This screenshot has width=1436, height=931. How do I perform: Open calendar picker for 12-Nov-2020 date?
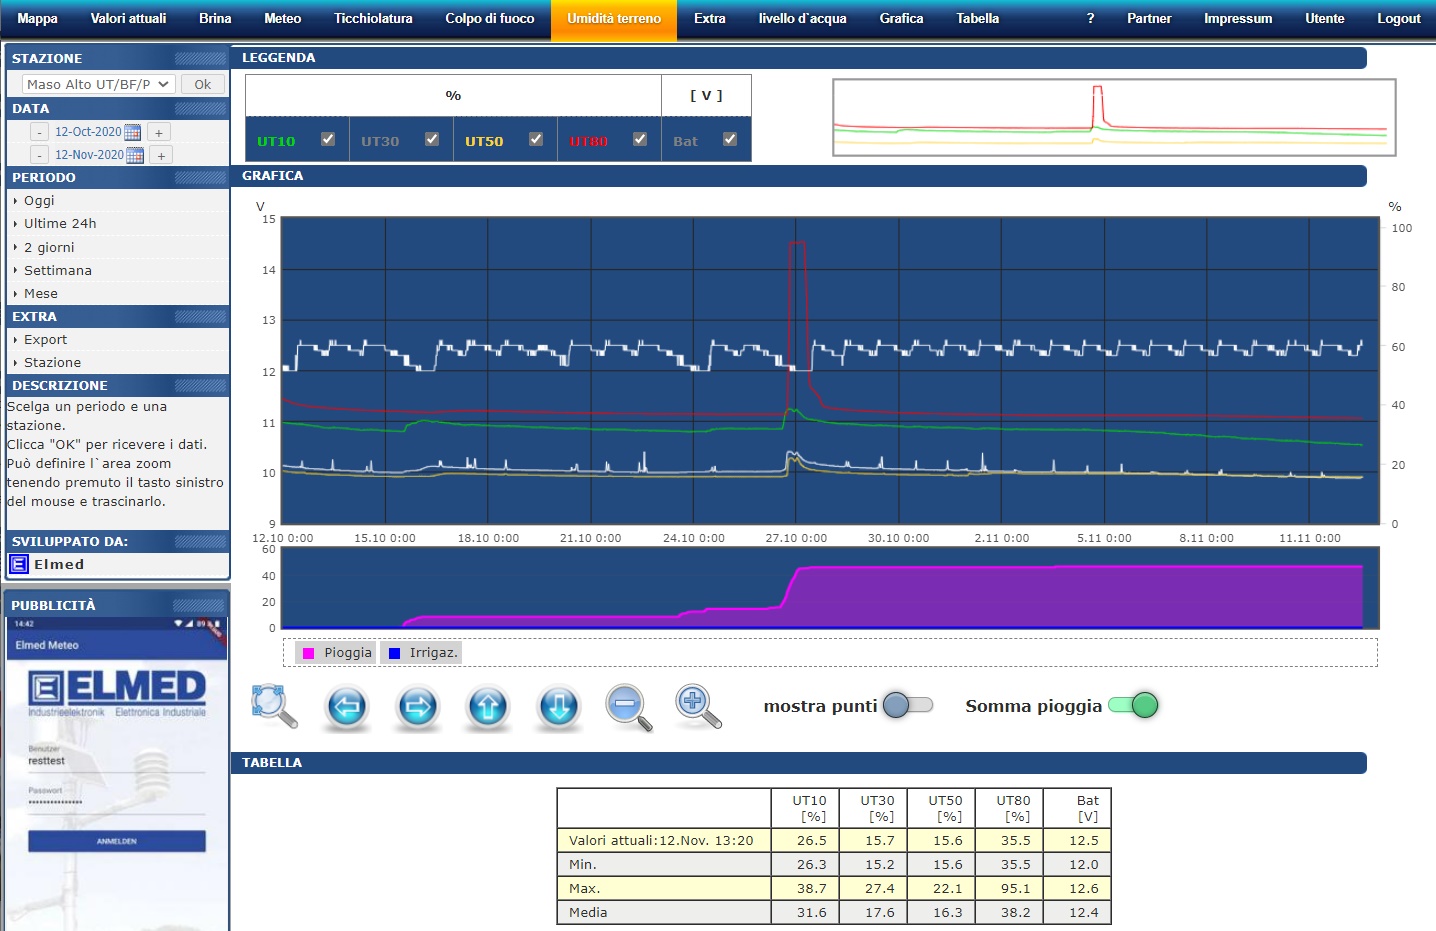click(x=135, y=155)
